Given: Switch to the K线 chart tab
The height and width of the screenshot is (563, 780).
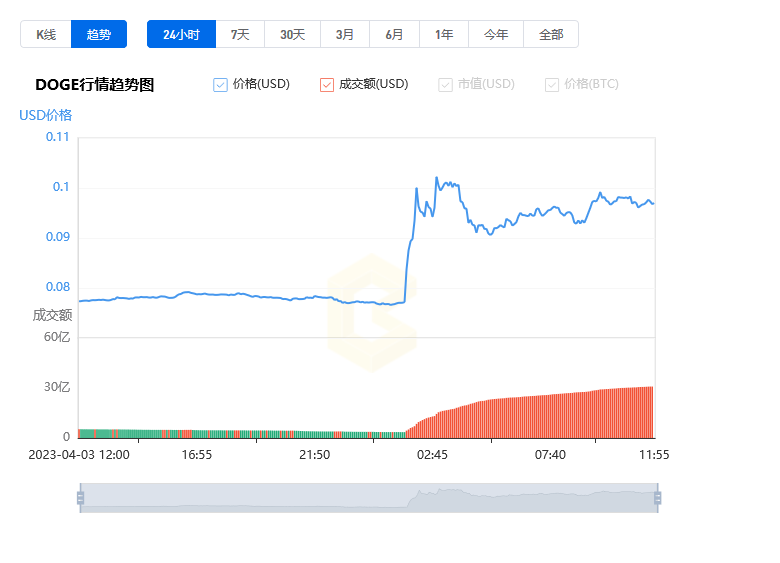Looking at the screenshot, I should [x=46, y=34].
